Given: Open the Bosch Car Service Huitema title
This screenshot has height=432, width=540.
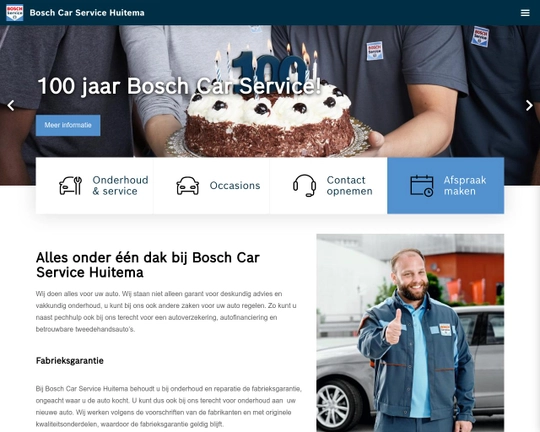Looking at the screenshot, I should click(x=87, y=13).
